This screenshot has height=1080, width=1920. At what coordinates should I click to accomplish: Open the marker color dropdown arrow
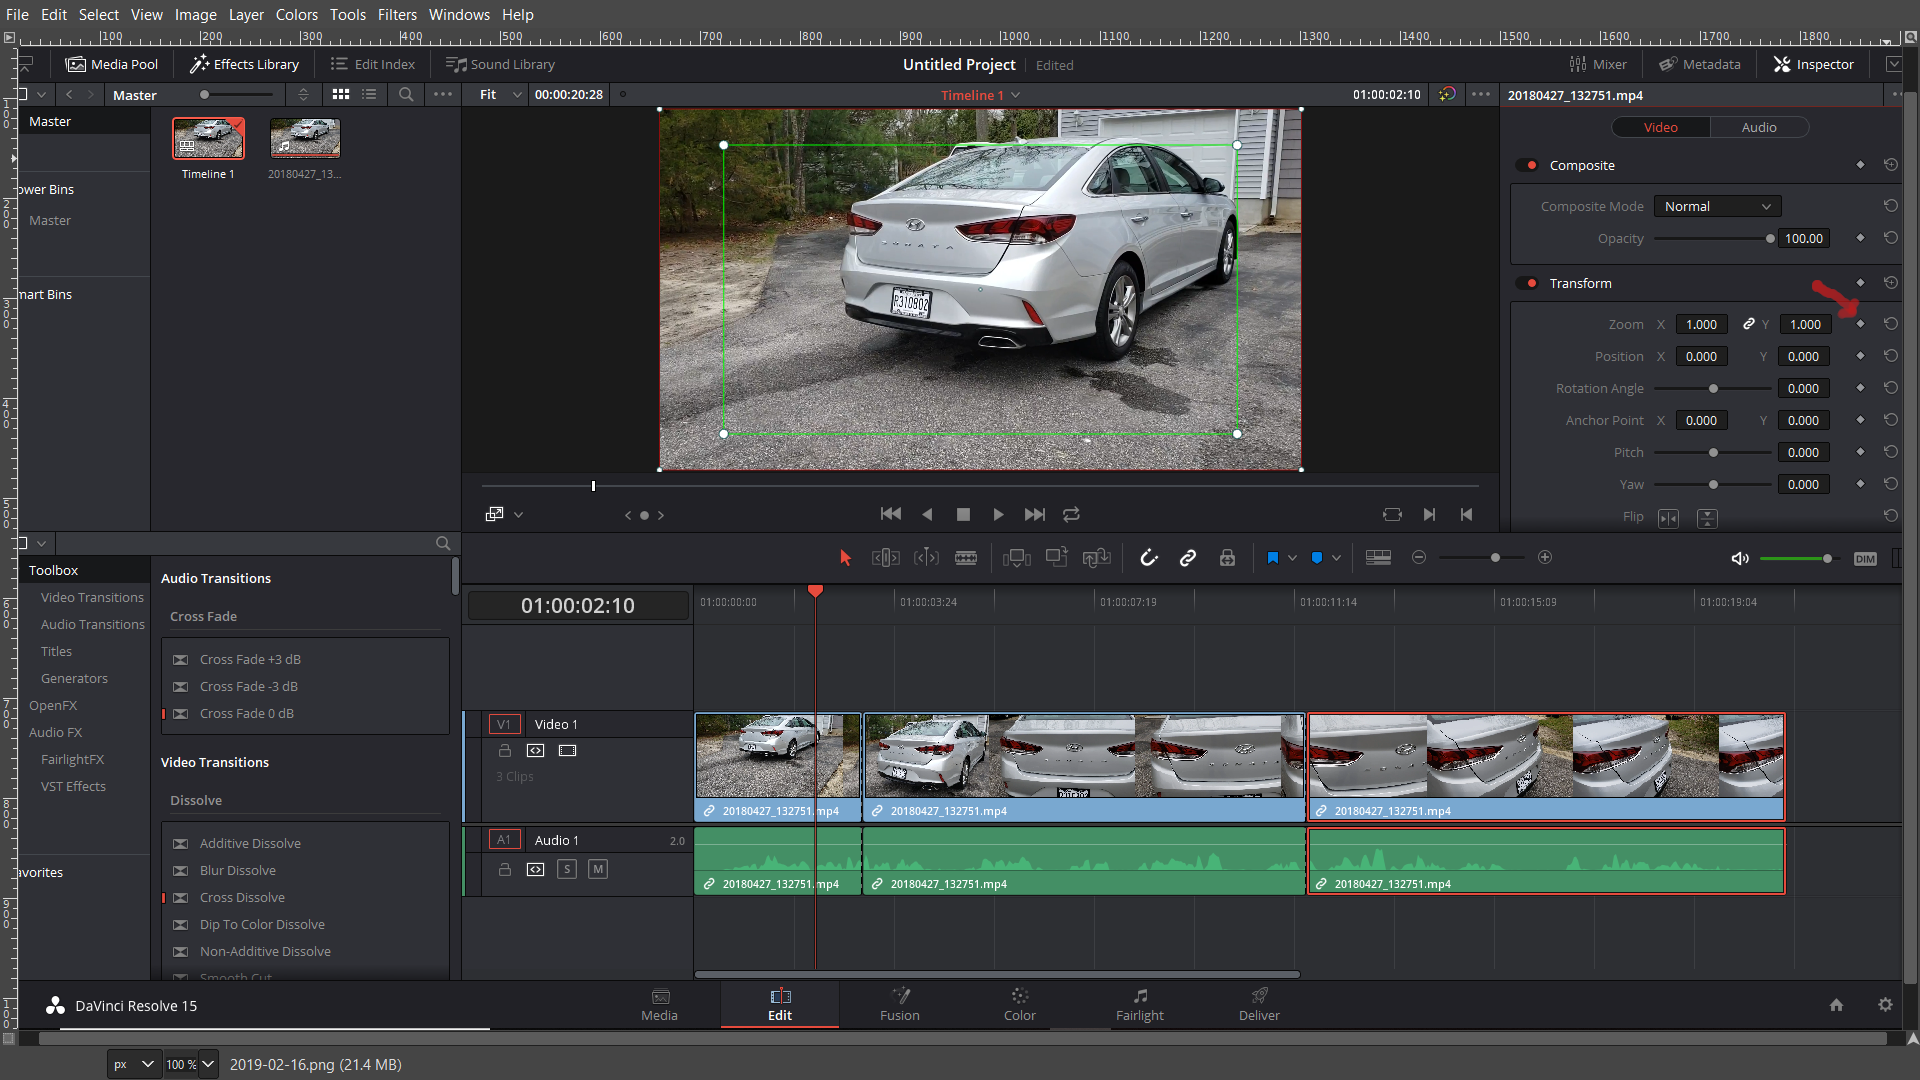pos(1336,558)
